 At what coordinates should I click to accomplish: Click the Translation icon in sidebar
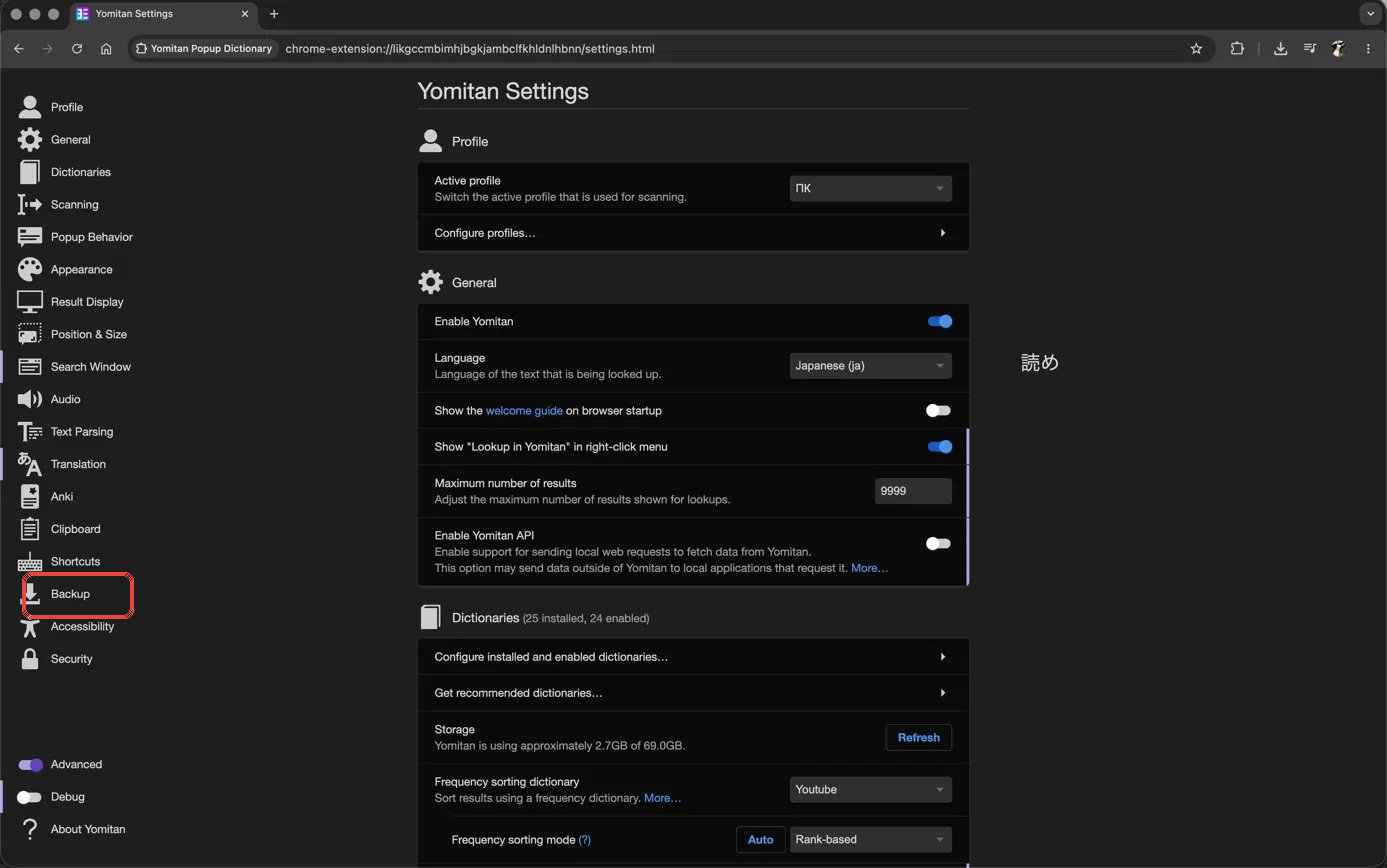point(30,464)
